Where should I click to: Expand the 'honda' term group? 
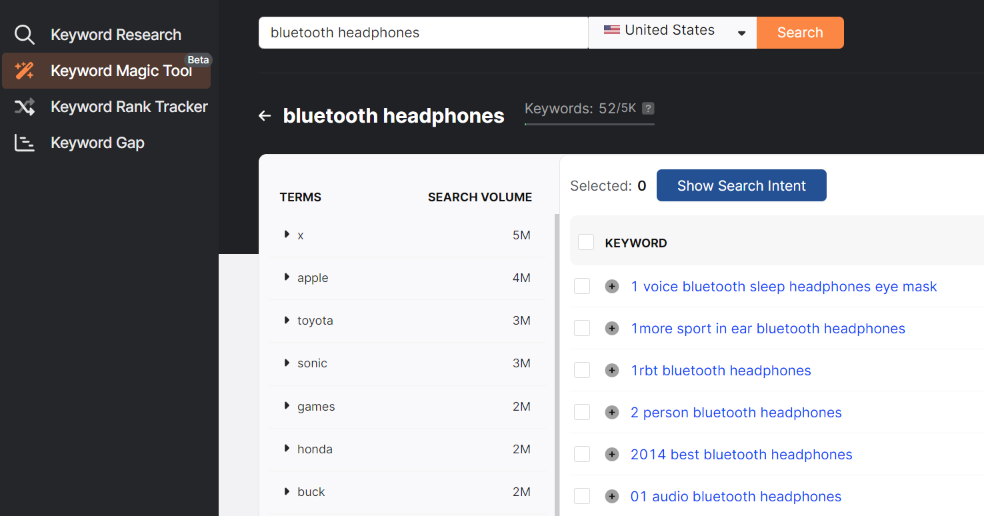287,449
